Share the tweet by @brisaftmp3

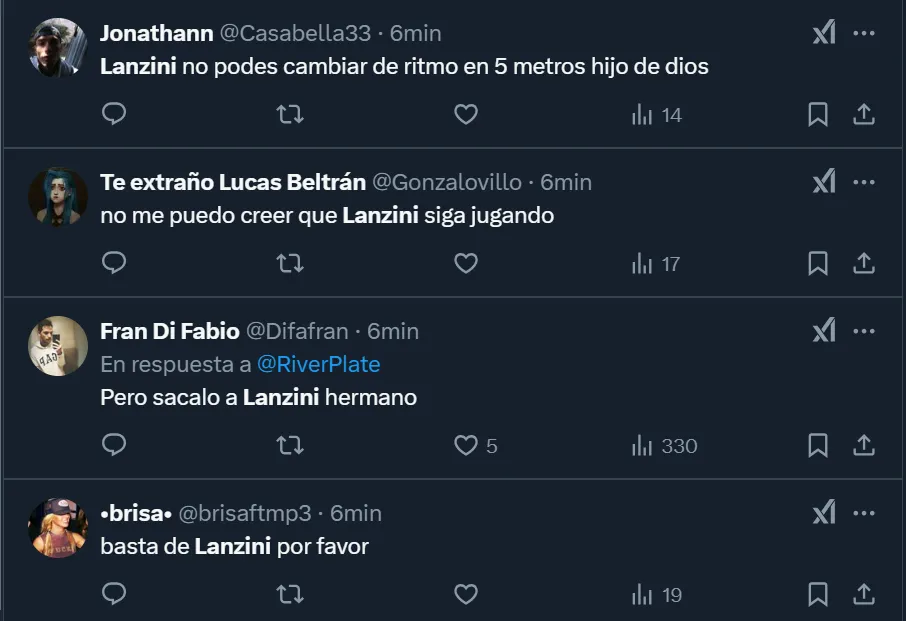tap(864, 594)
